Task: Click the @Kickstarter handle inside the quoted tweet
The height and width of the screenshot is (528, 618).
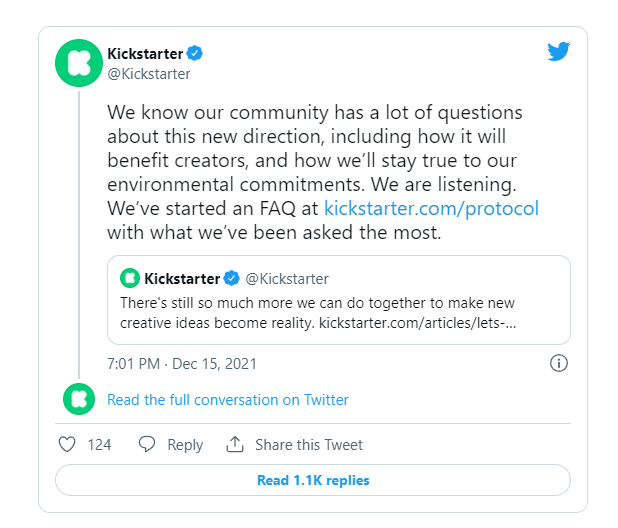Action: point(287,278)
